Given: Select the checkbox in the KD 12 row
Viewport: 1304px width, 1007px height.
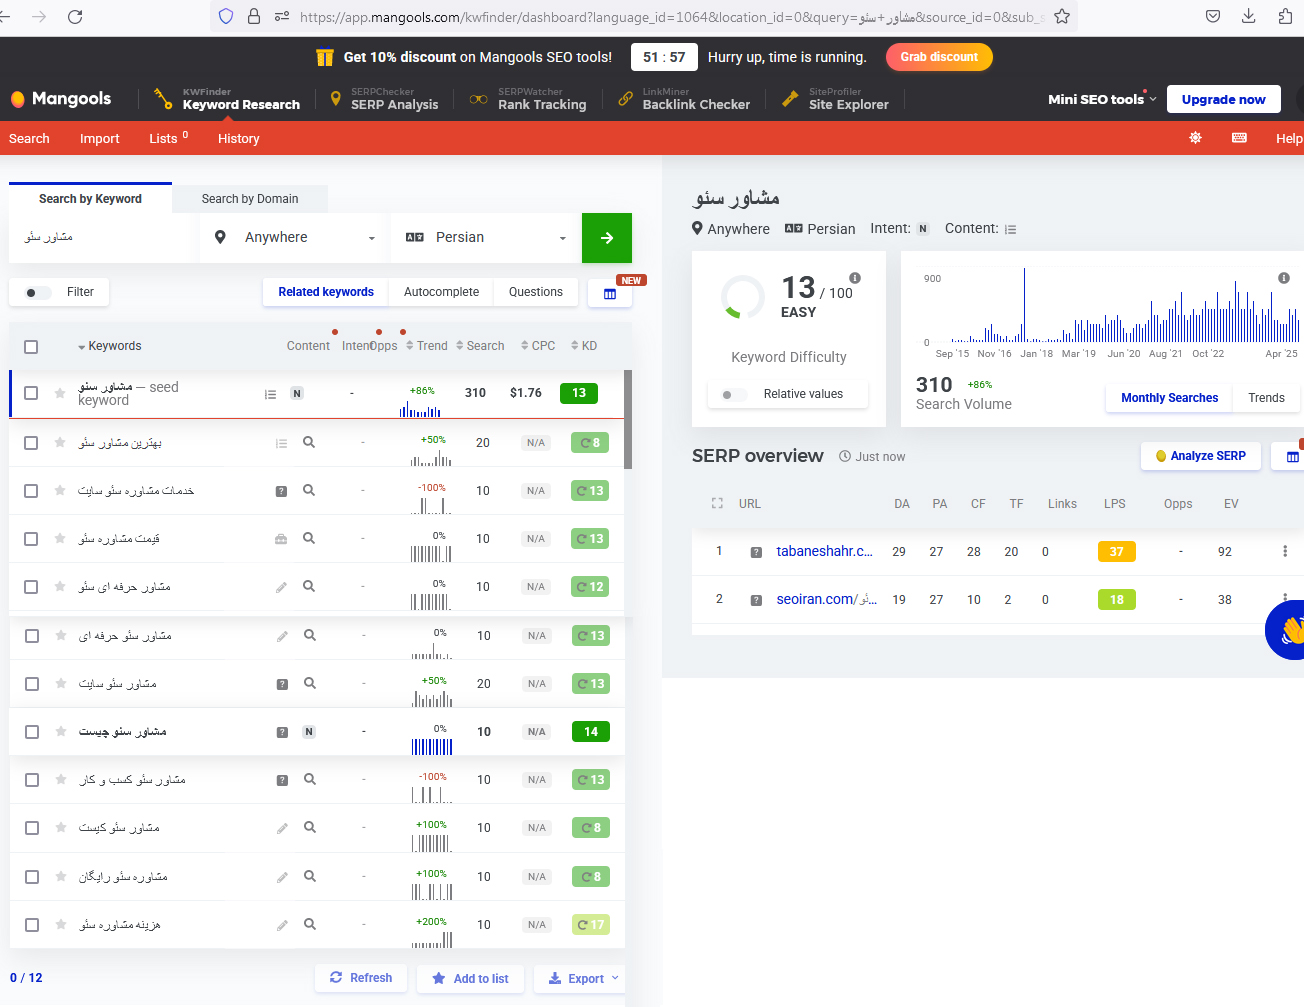Looking at the screenshot, I should [x=31, y=587].
